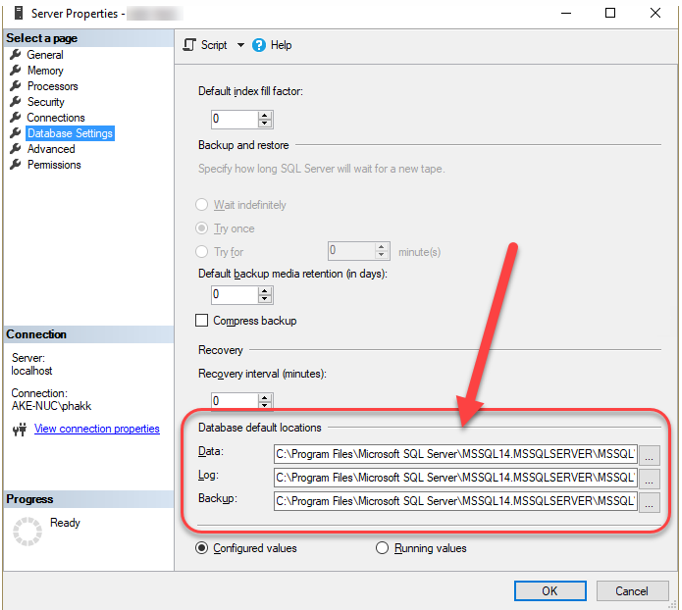Browse for the Backup default location

(650, 501)
